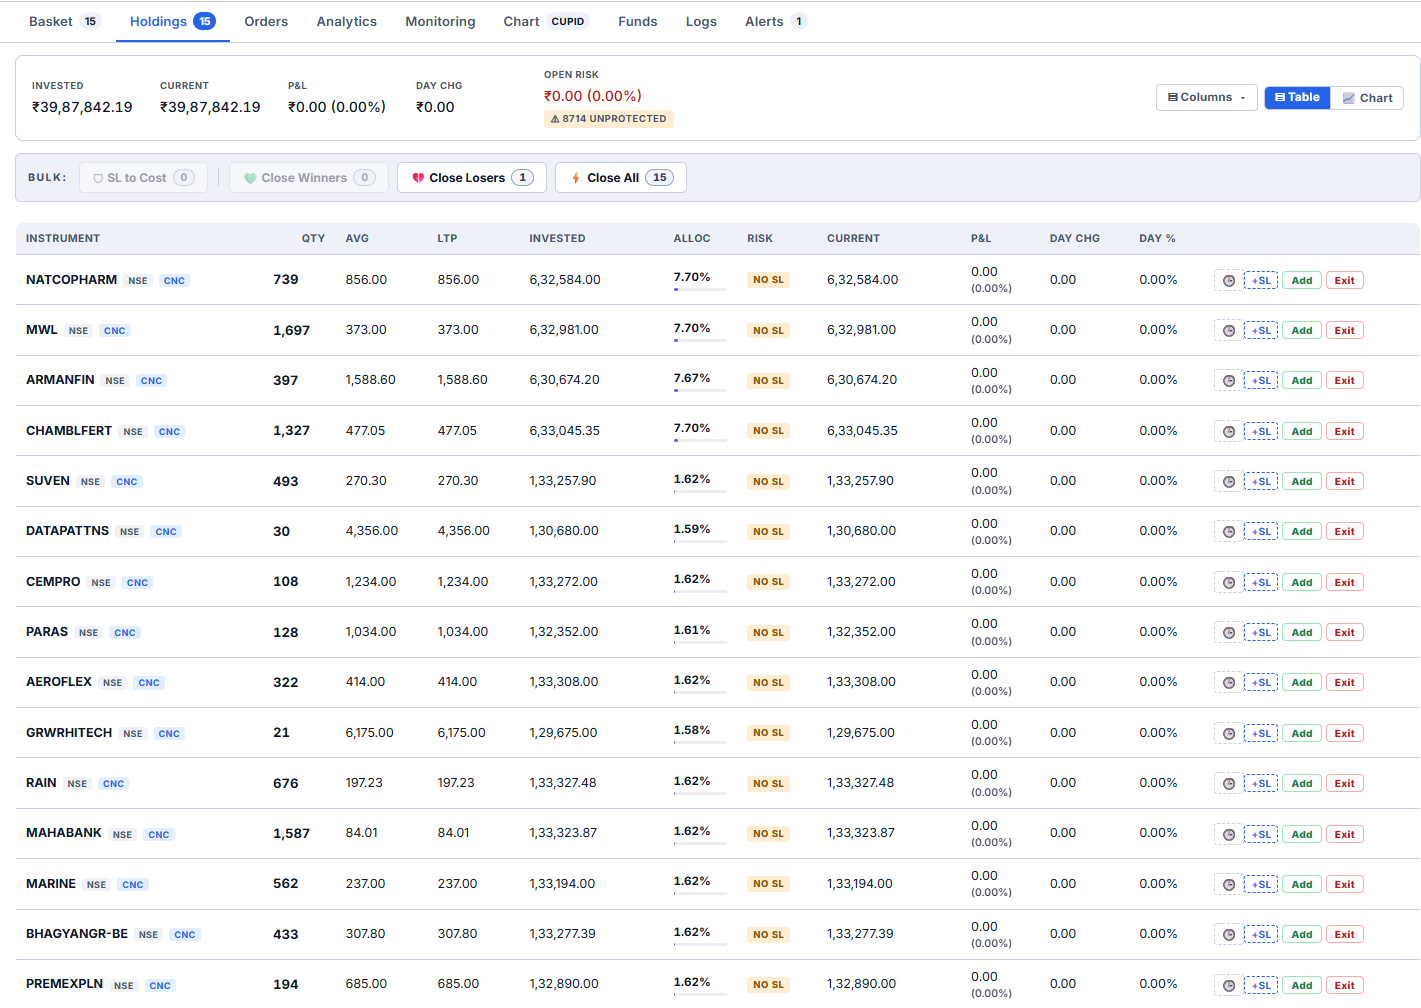Open the Orders tab

click(266, 22)
